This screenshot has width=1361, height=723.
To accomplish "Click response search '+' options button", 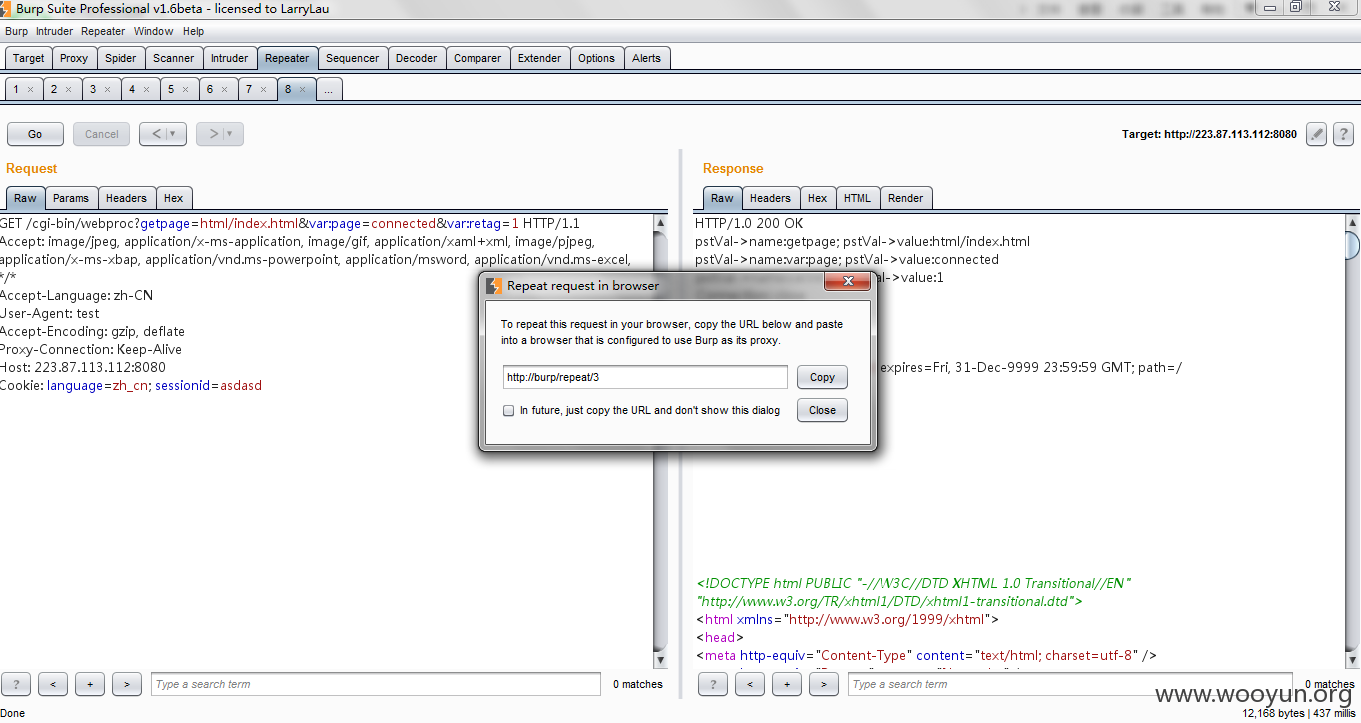I will tap(786, 684).
